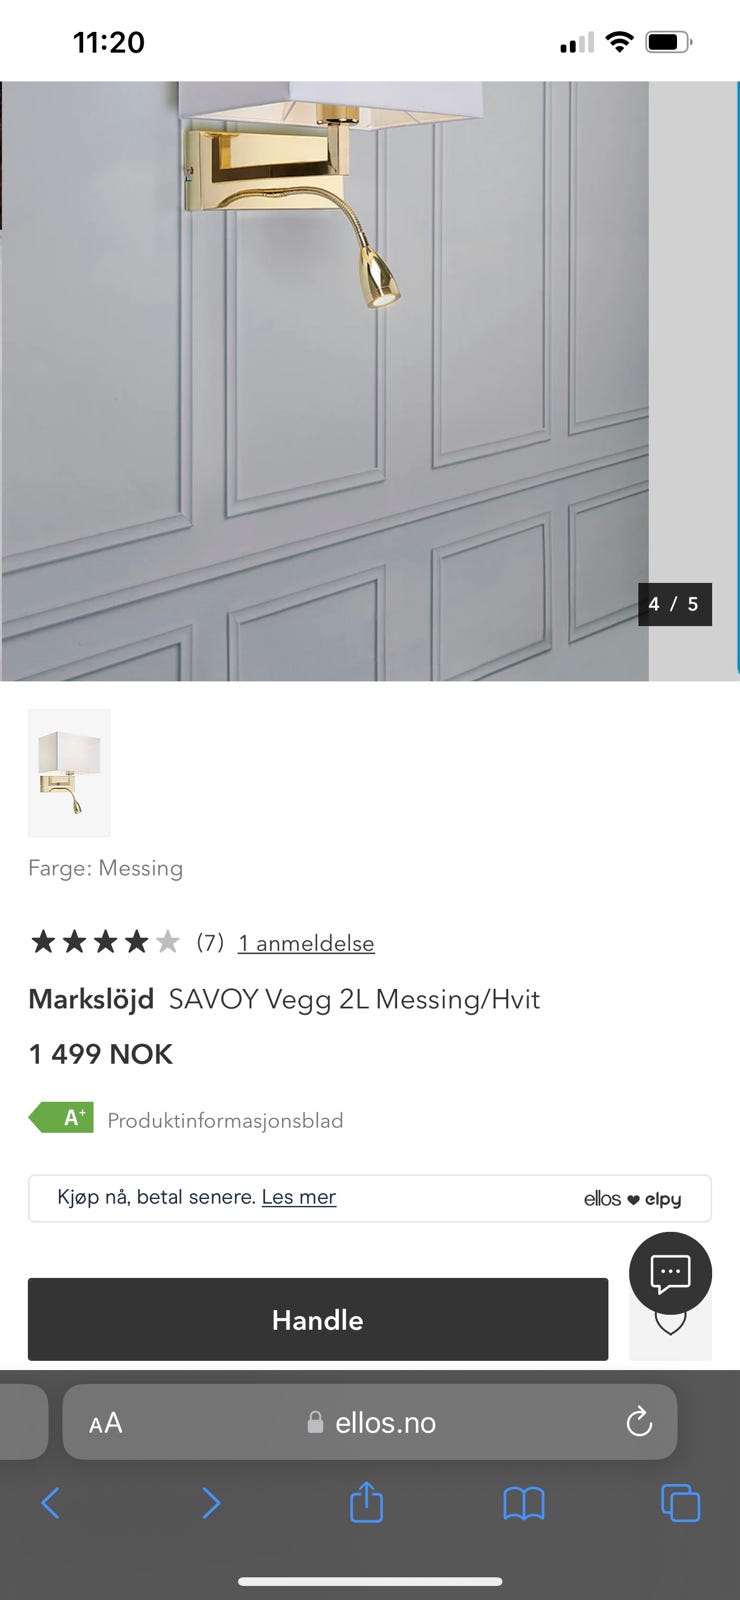
Task: Open the 1 anmeldelse review link
Action: coord(306,943)
